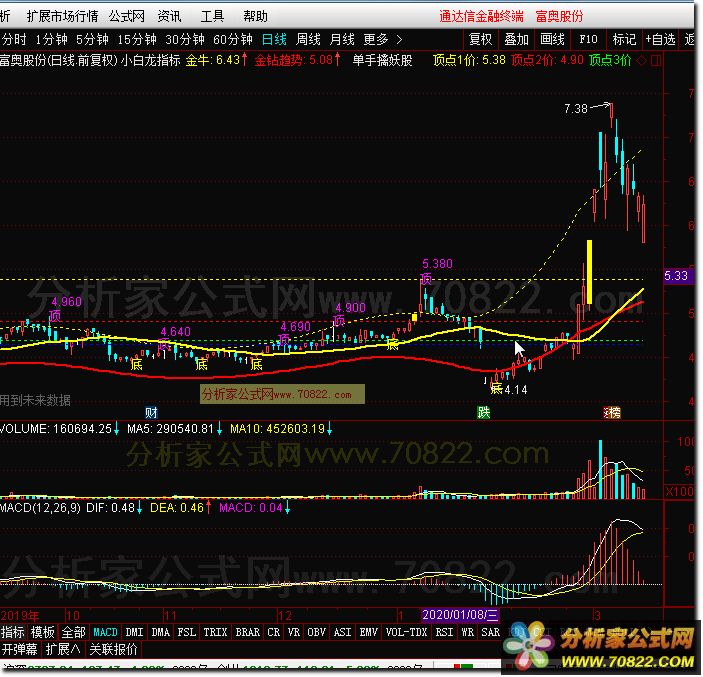Click the 底 marker near 4.14 low
Viewport: 703px width, 677px height.
point(495,388)
